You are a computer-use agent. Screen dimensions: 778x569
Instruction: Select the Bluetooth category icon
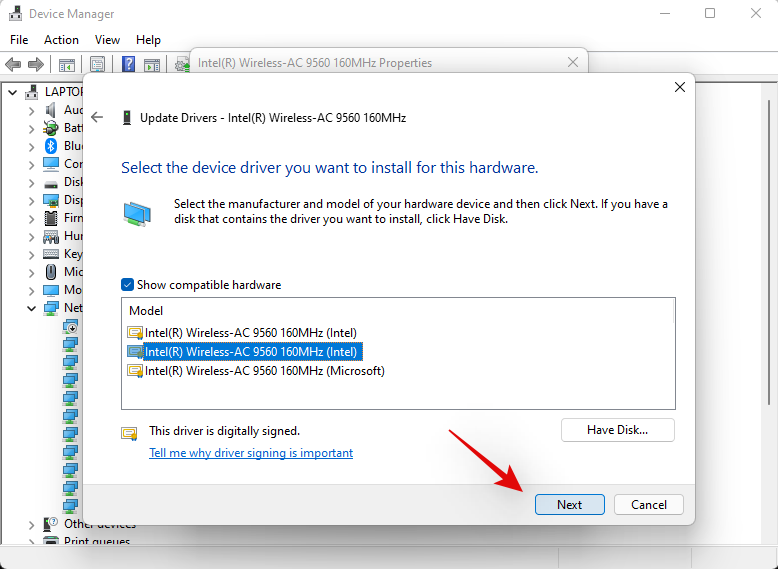[x=51, y=146]
